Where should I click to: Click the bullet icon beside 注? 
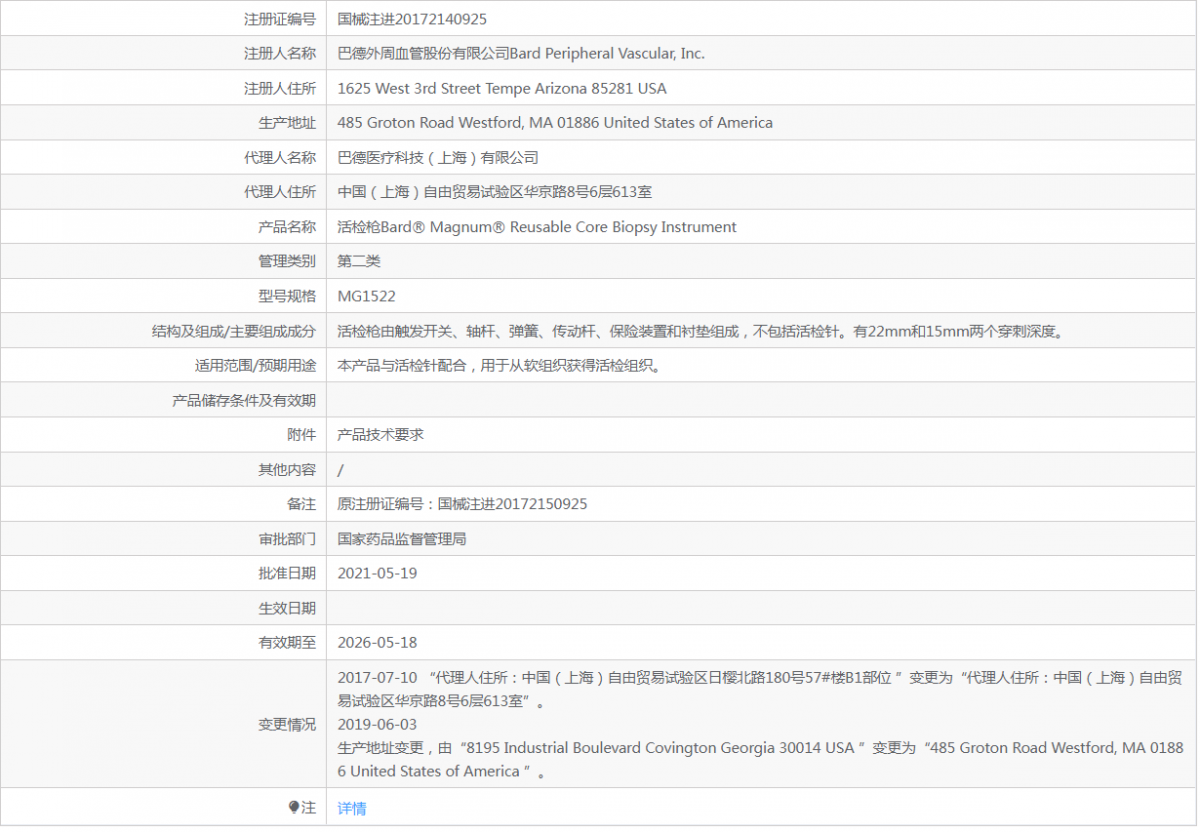pyautogui.click(x=294, y=807)
